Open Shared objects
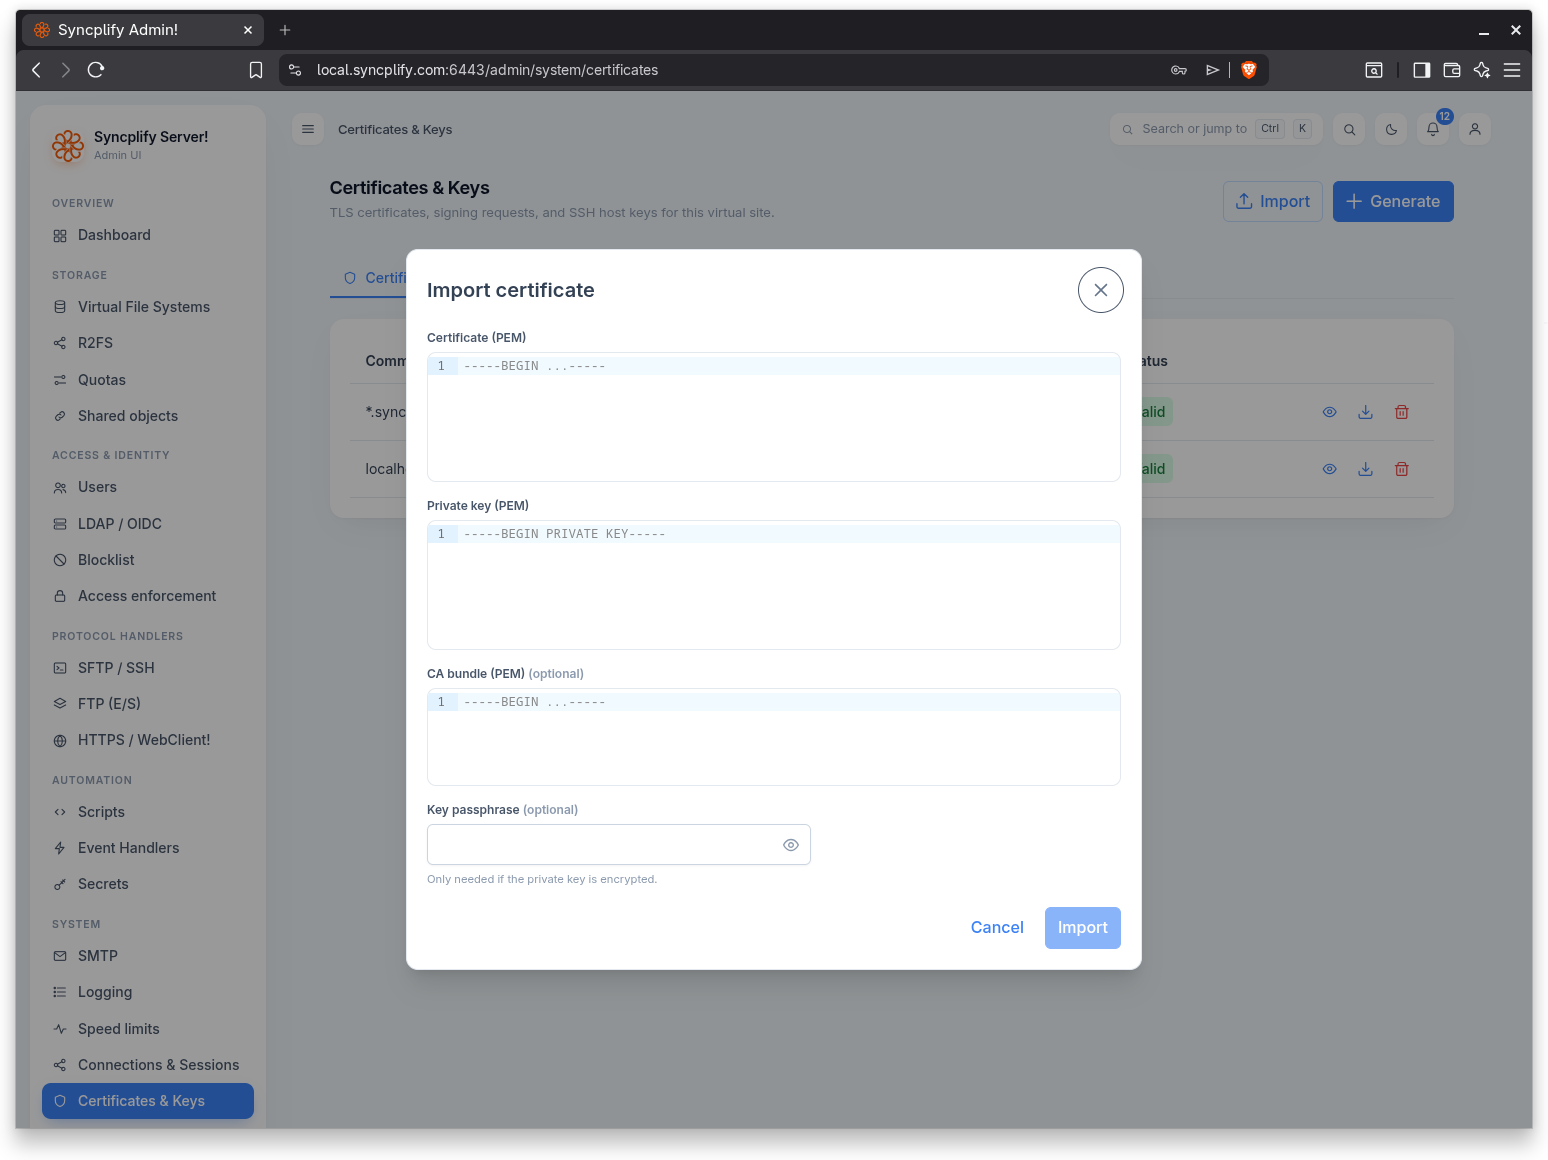Image resolution: width=1548 pixels, height=1160 pixels. (x=148, y=416)
